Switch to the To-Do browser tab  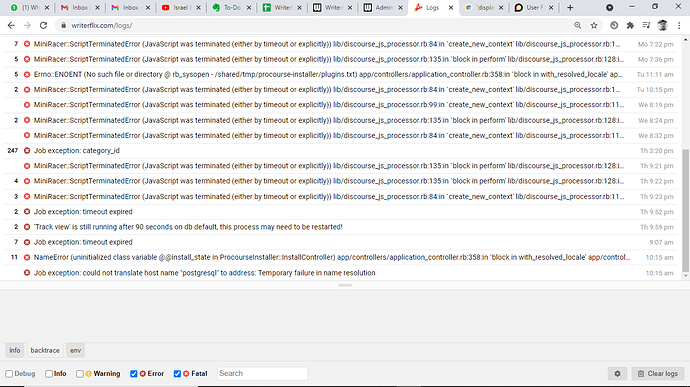[x=231, y=7]
